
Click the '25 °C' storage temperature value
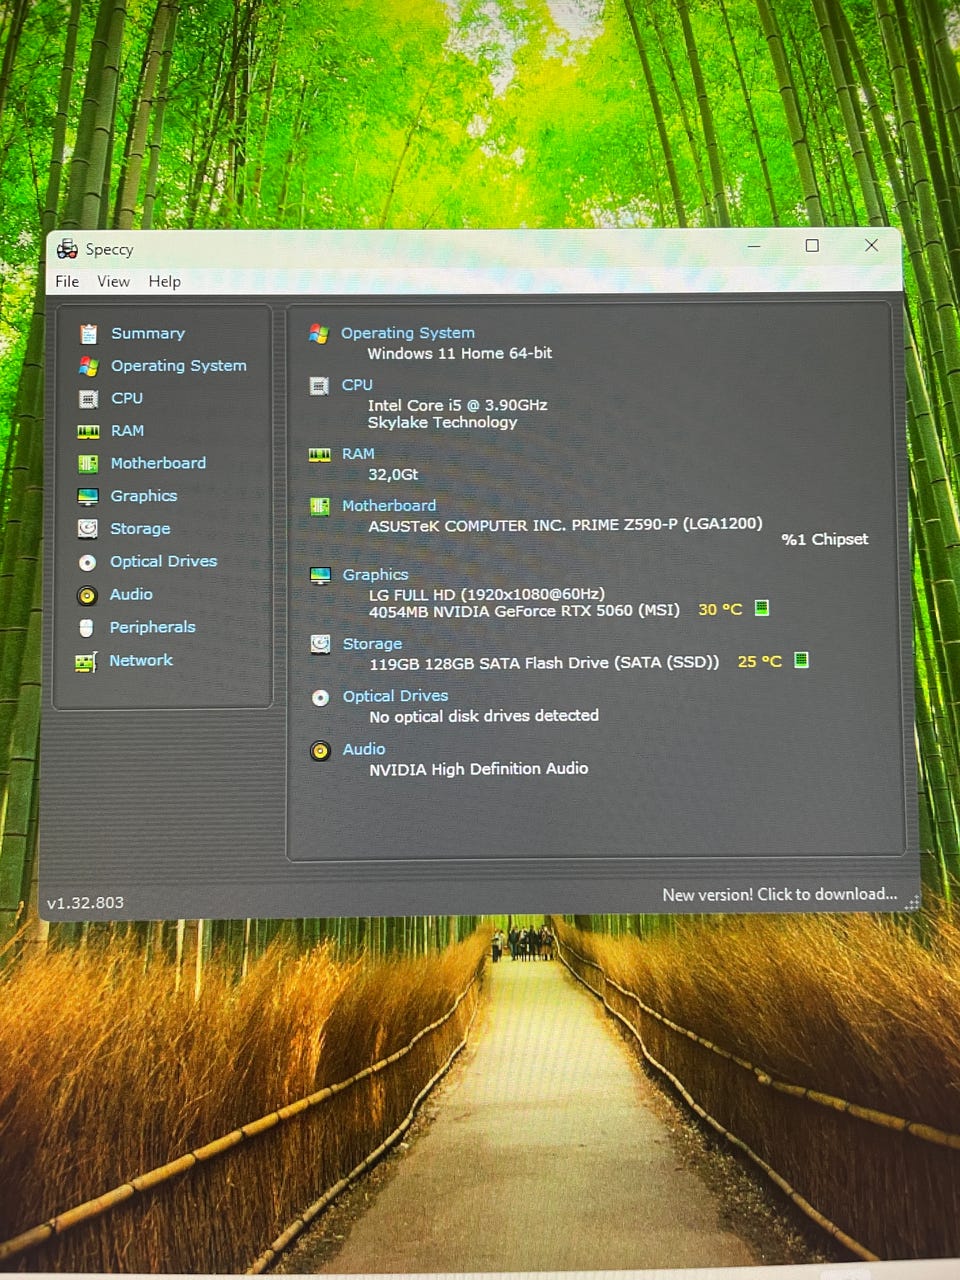(759, 662)
